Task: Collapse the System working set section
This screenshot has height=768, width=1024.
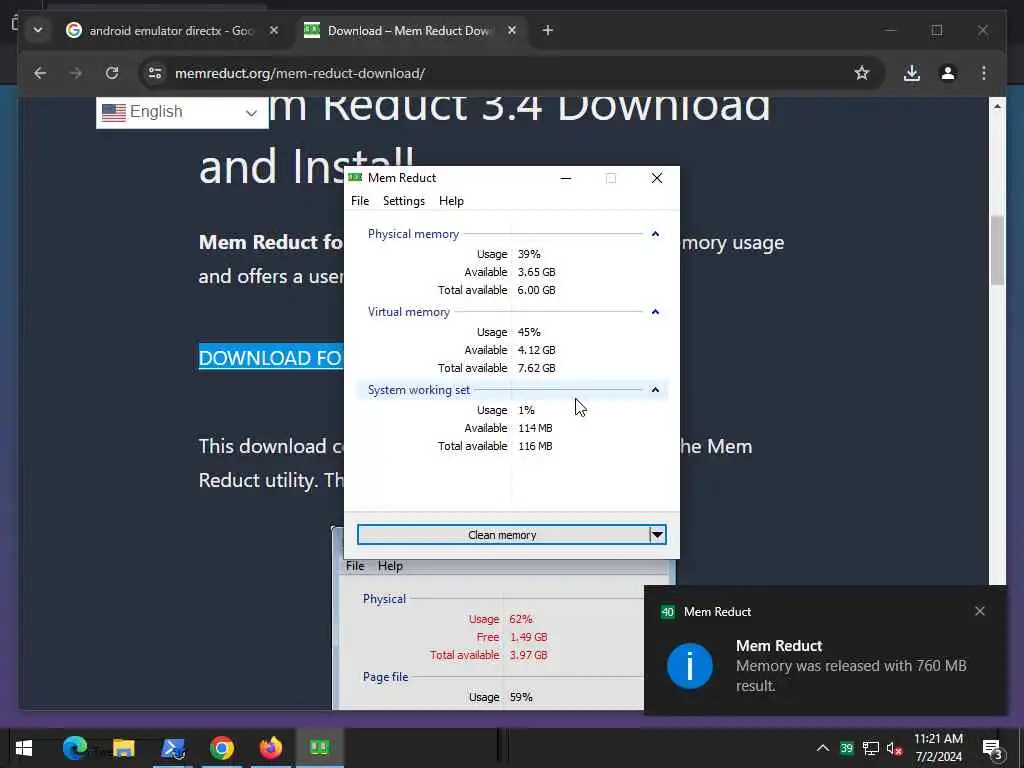Action: pos(655,390)
